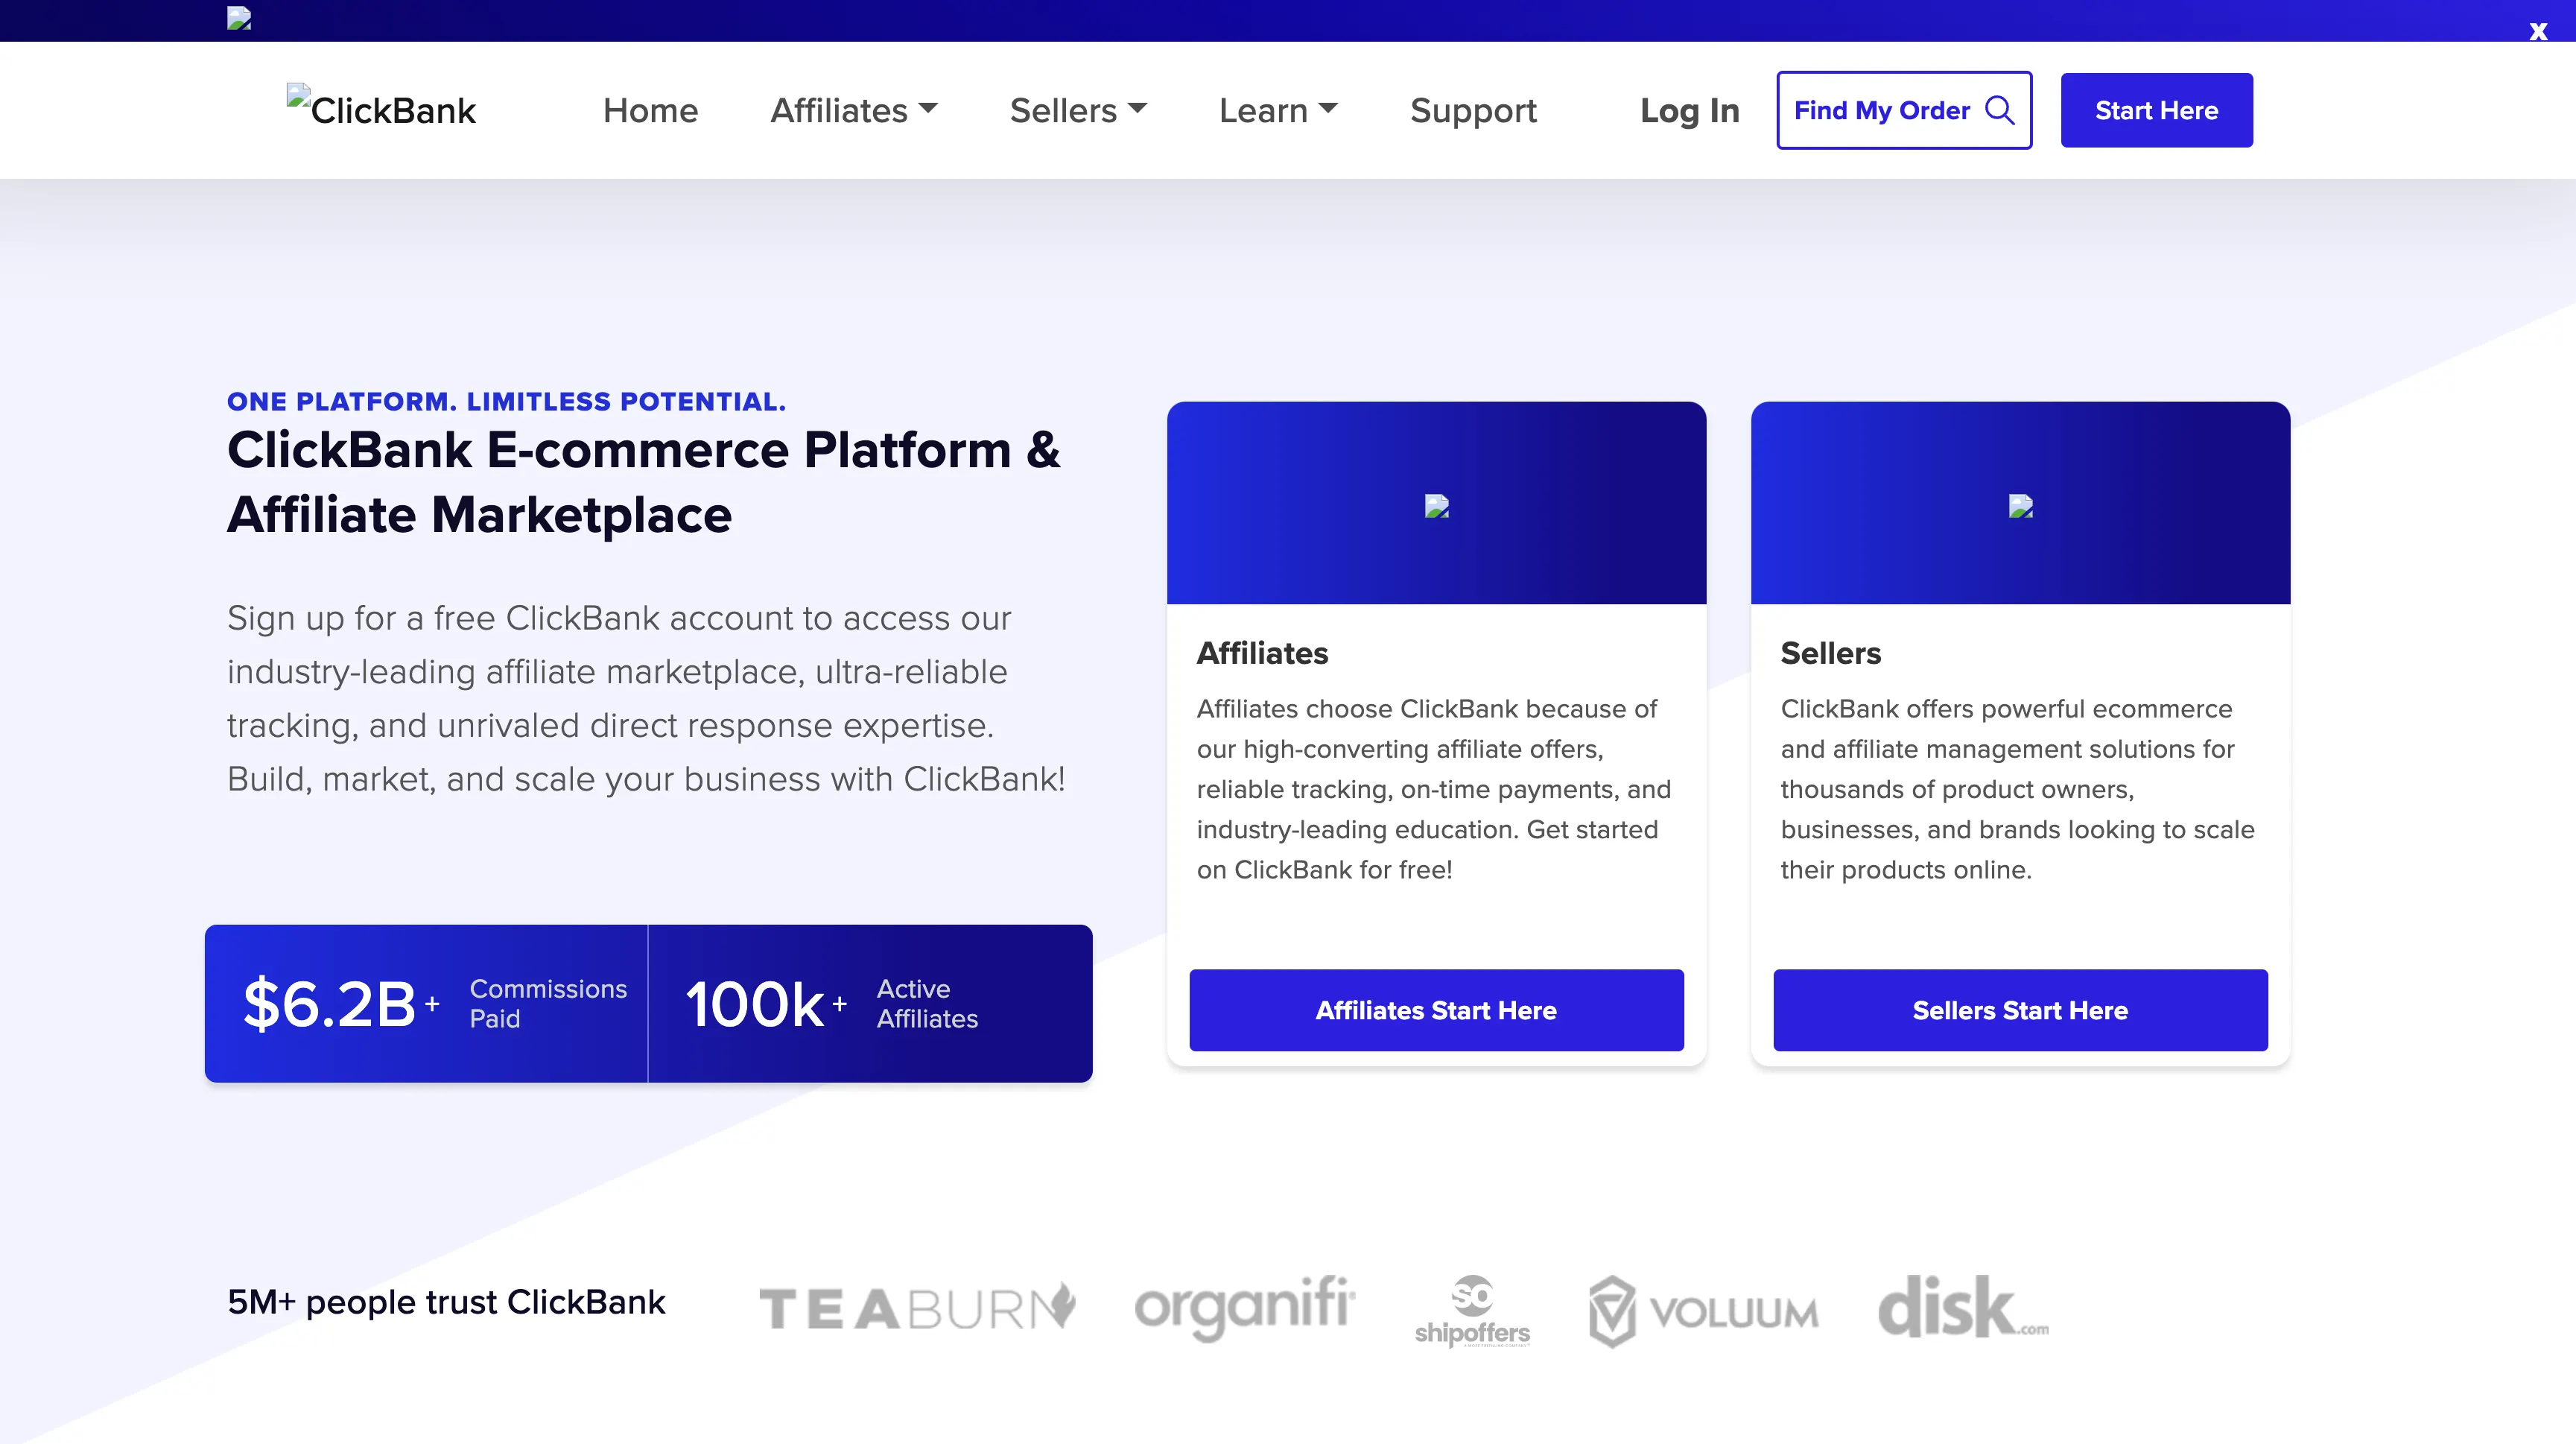Viewport: 2576px width, 1444px height.
Task: Click the disk.com partner logo
Action: (1962, 1308)
